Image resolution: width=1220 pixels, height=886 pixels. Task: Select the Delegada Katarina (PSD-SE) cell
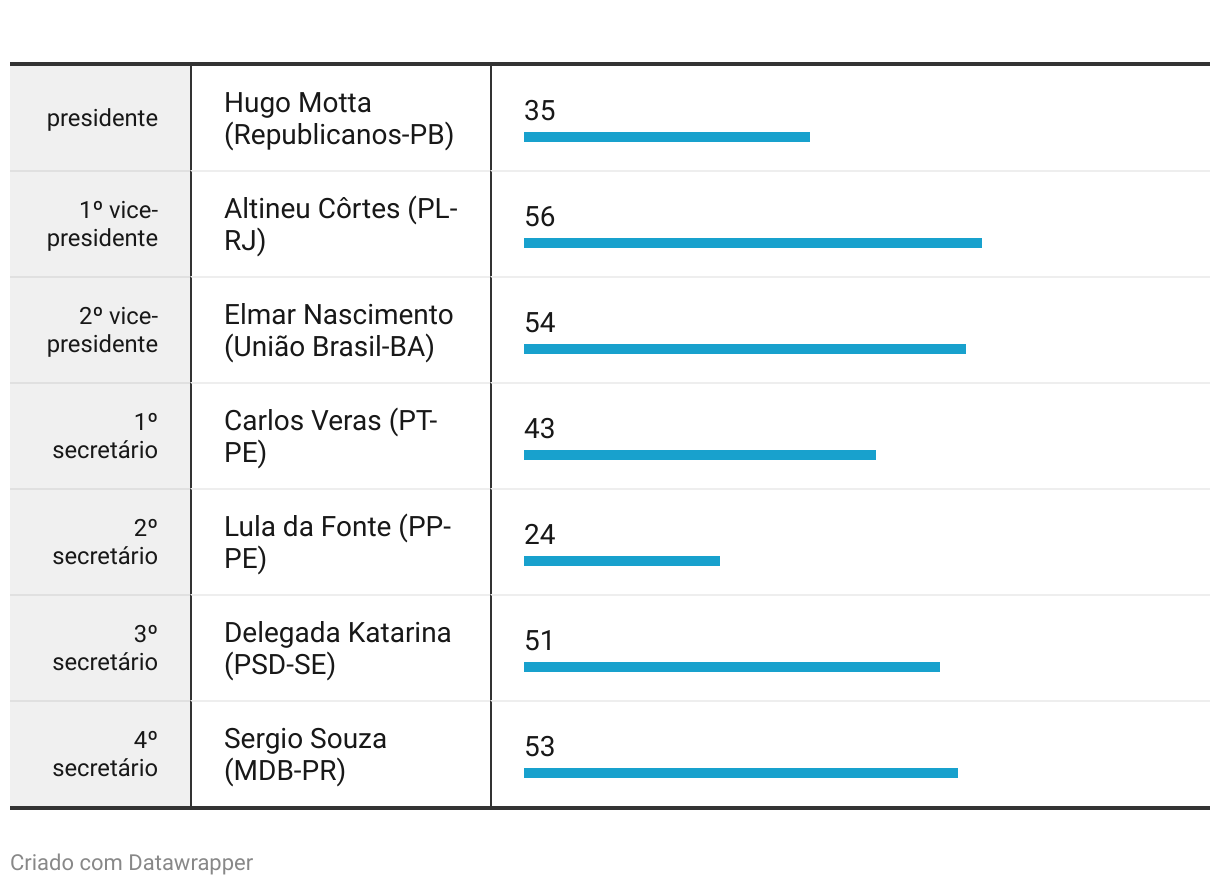pos(340,648)
